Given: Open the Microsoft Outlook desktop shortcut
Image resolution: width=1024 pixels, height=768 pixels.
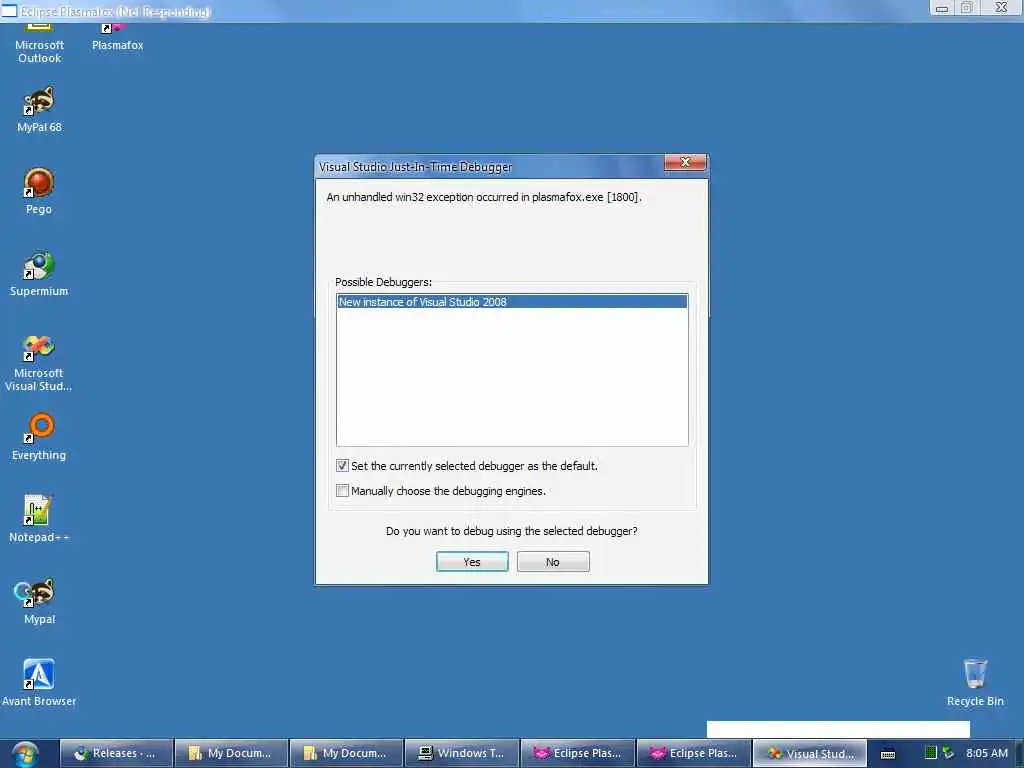Looking at the screenshot, I should tap(39, 43).
